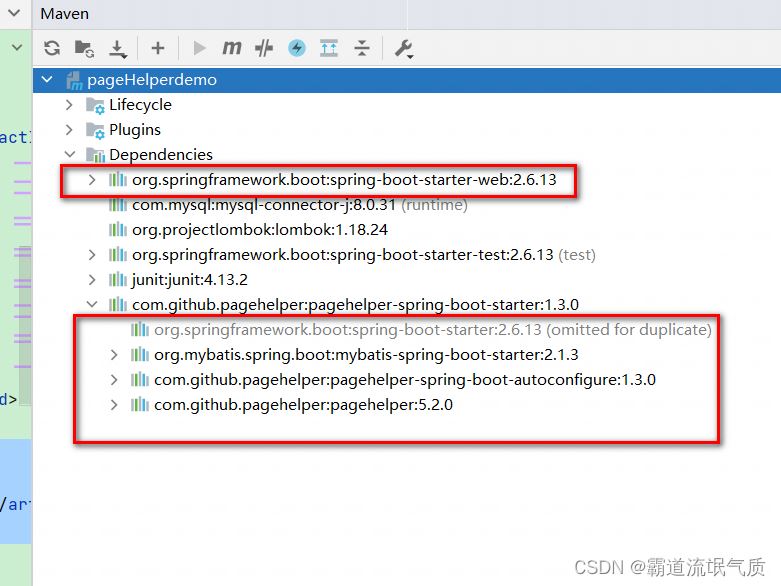Click the pageHelperdemo Maven module icon
The width and height of the screenshot is (781, 586).
point(74,80)
